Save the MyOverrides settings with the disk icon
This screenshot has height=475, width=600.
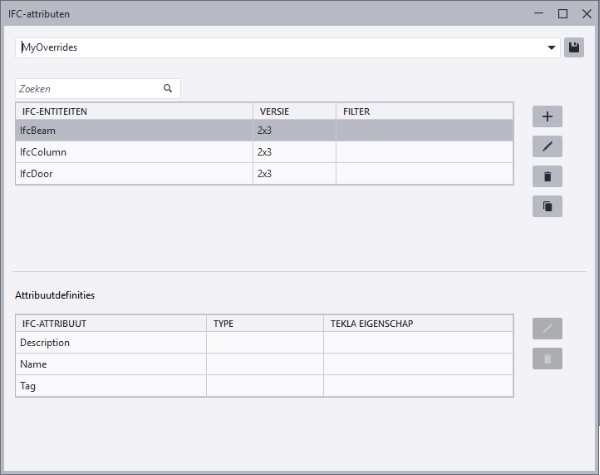pyautogui.click(x=574, y=47)
